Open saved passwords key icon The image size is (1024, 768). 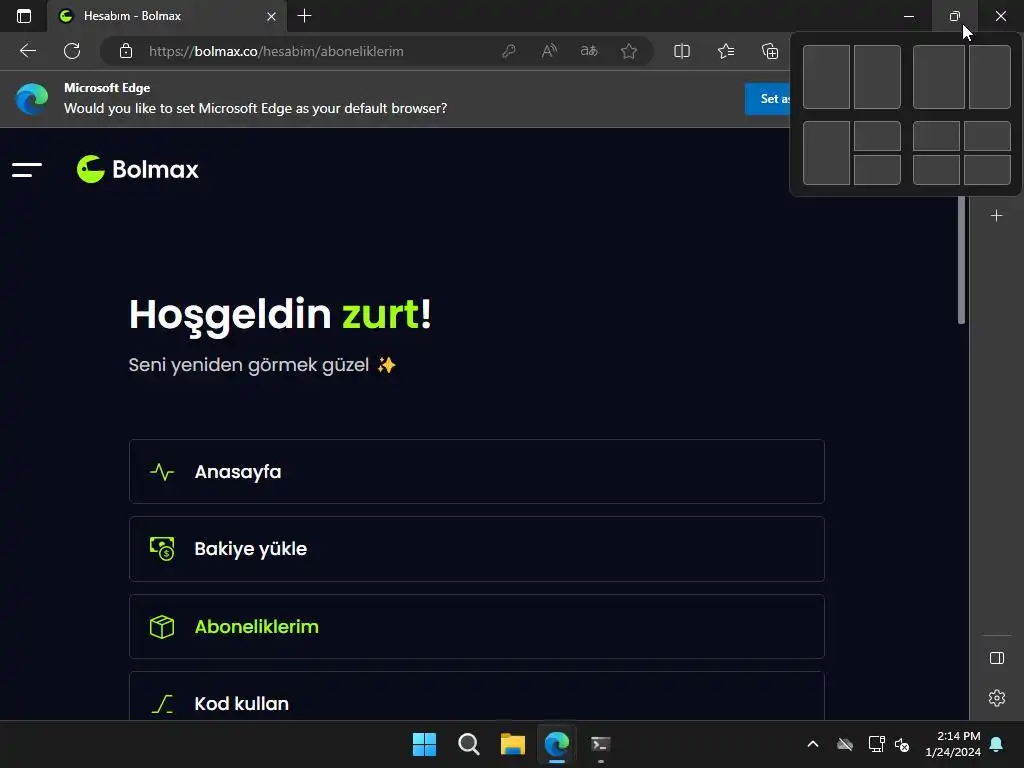[509, 51]
